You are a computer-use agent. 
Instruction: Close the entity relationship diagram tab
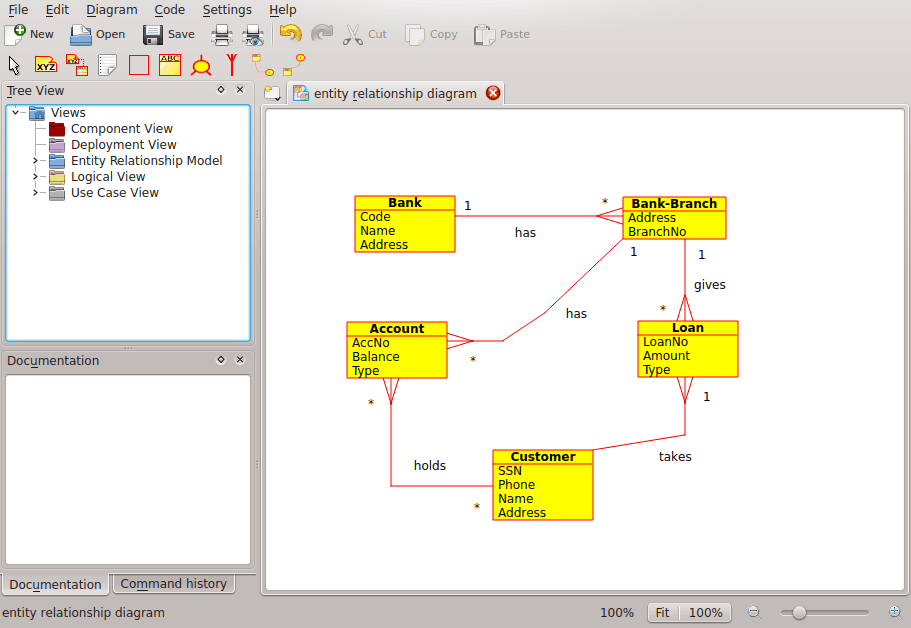coord(493,93)
